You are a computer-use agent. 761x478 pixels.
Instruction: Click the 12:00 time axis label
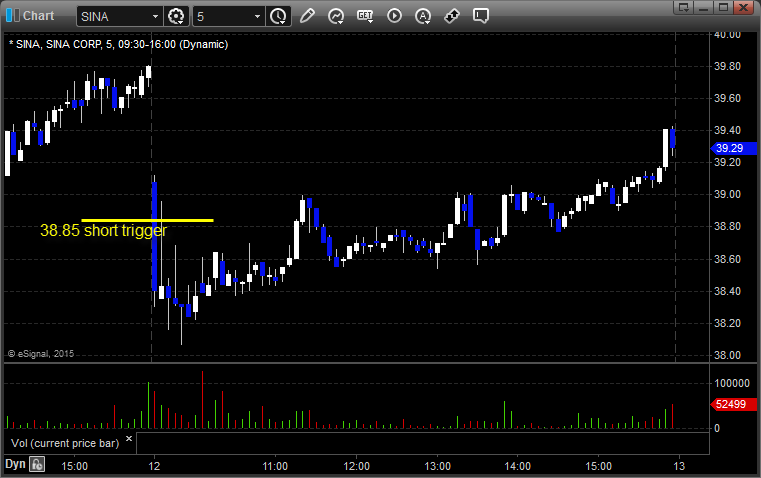[357, 466]
